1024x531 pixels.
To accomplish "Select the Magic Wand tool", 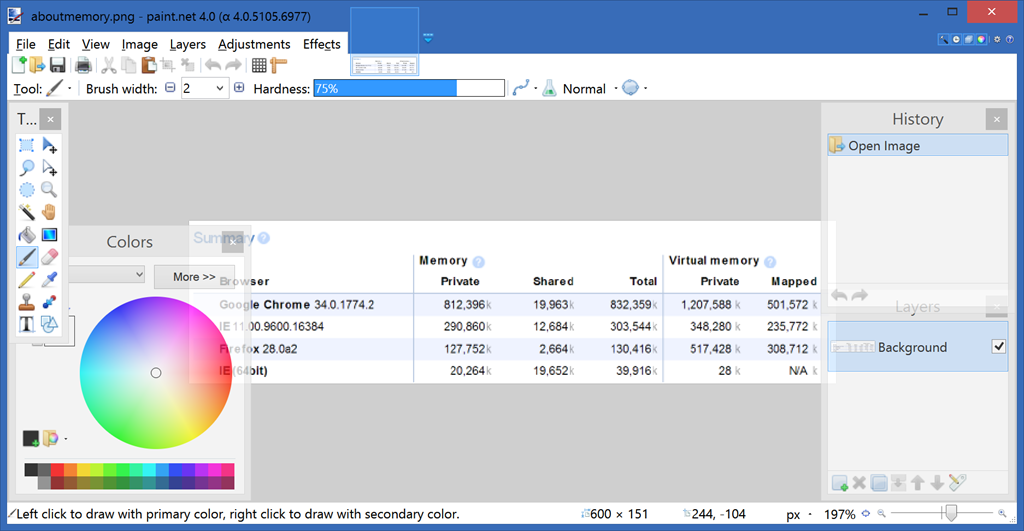I will click(x=27, y=212).
